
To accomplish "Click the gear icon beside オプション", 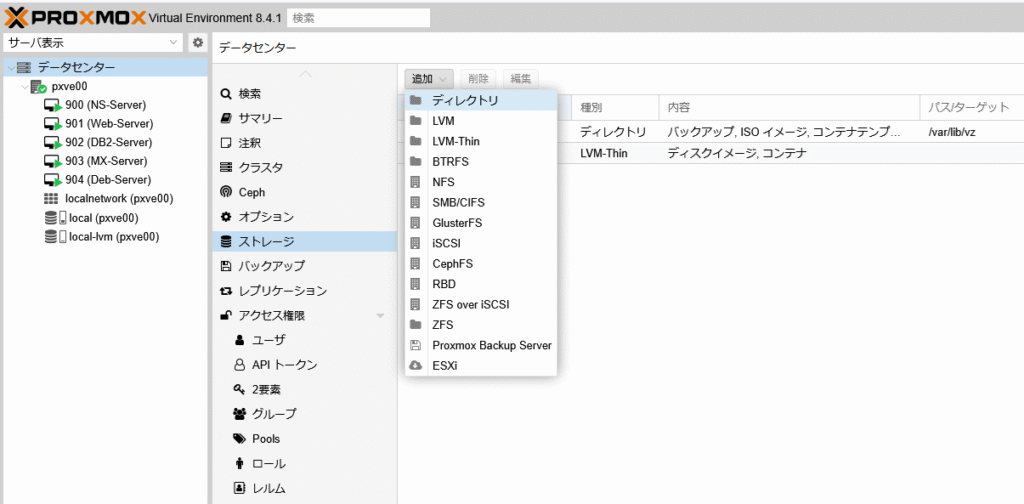I will coord(226,217).
